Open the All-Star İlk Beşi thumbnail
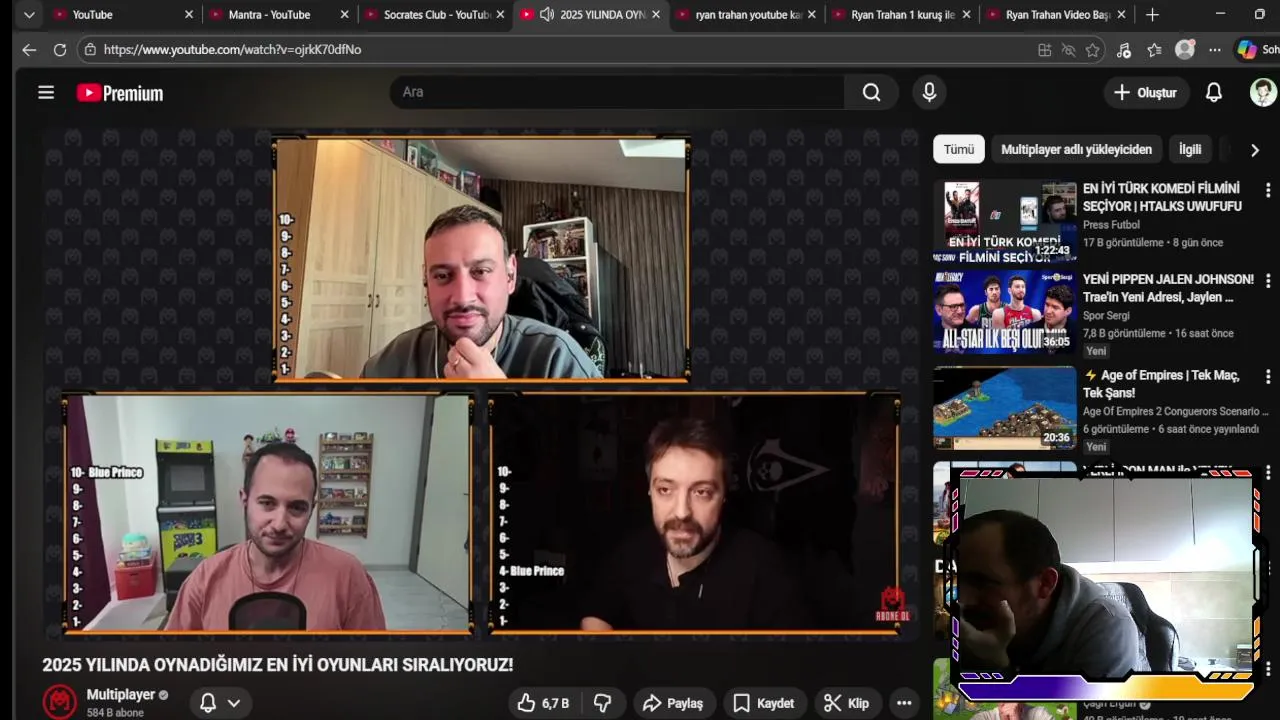Image resolution: width=1280 pixels, height=720 pixels. [1005, 312]
